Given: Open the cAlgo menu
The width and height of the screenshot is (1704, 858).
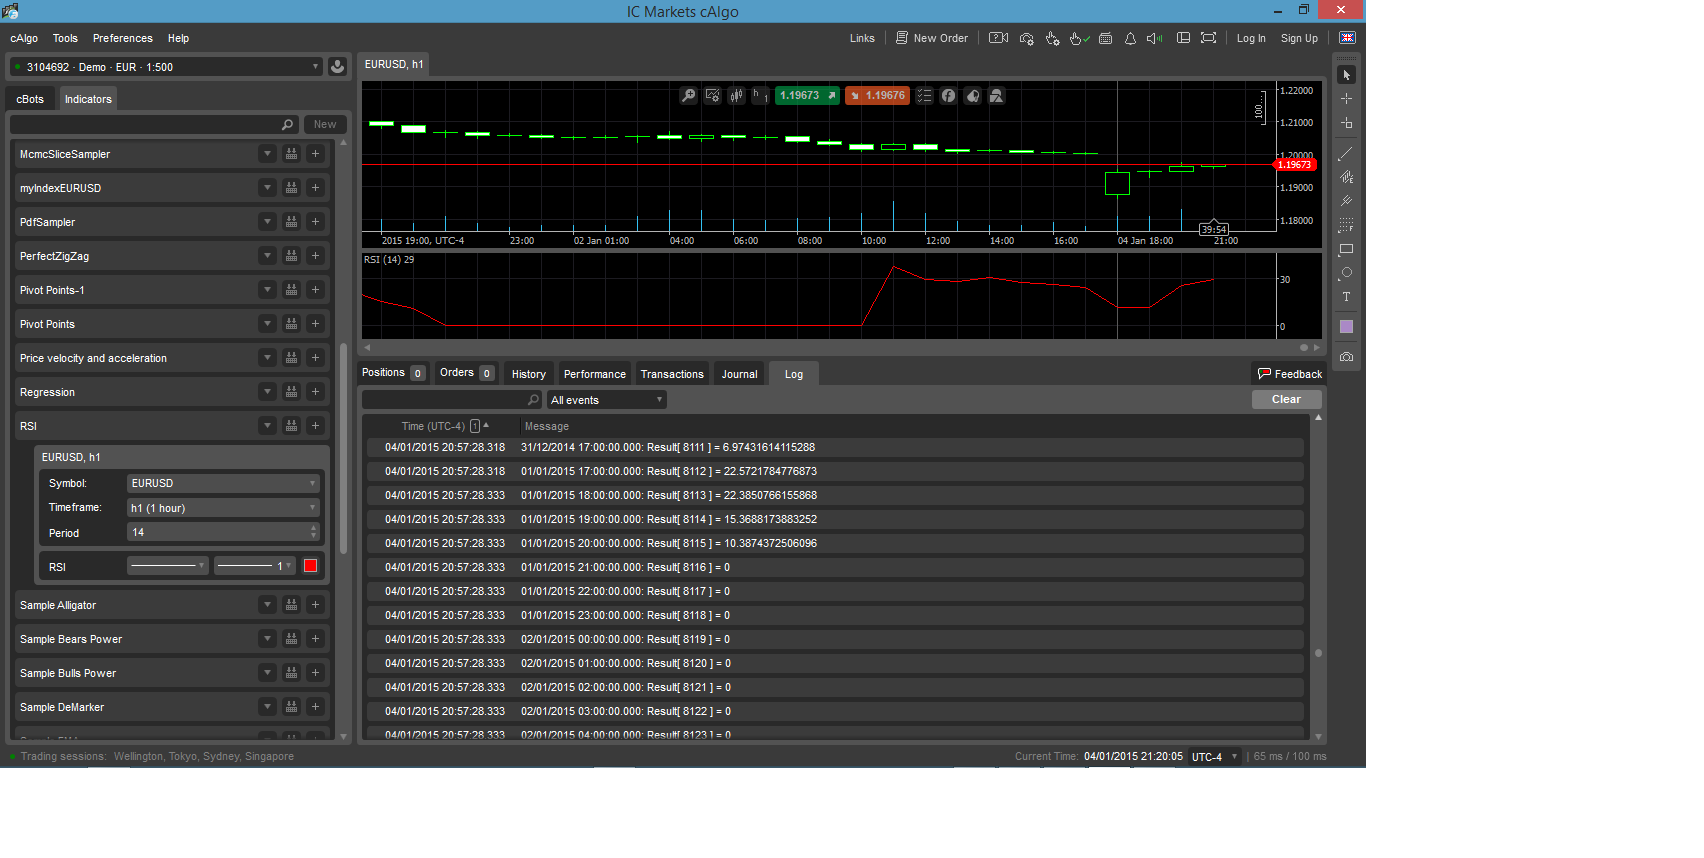Looking at the screenshot, I should tap(24, 38).
